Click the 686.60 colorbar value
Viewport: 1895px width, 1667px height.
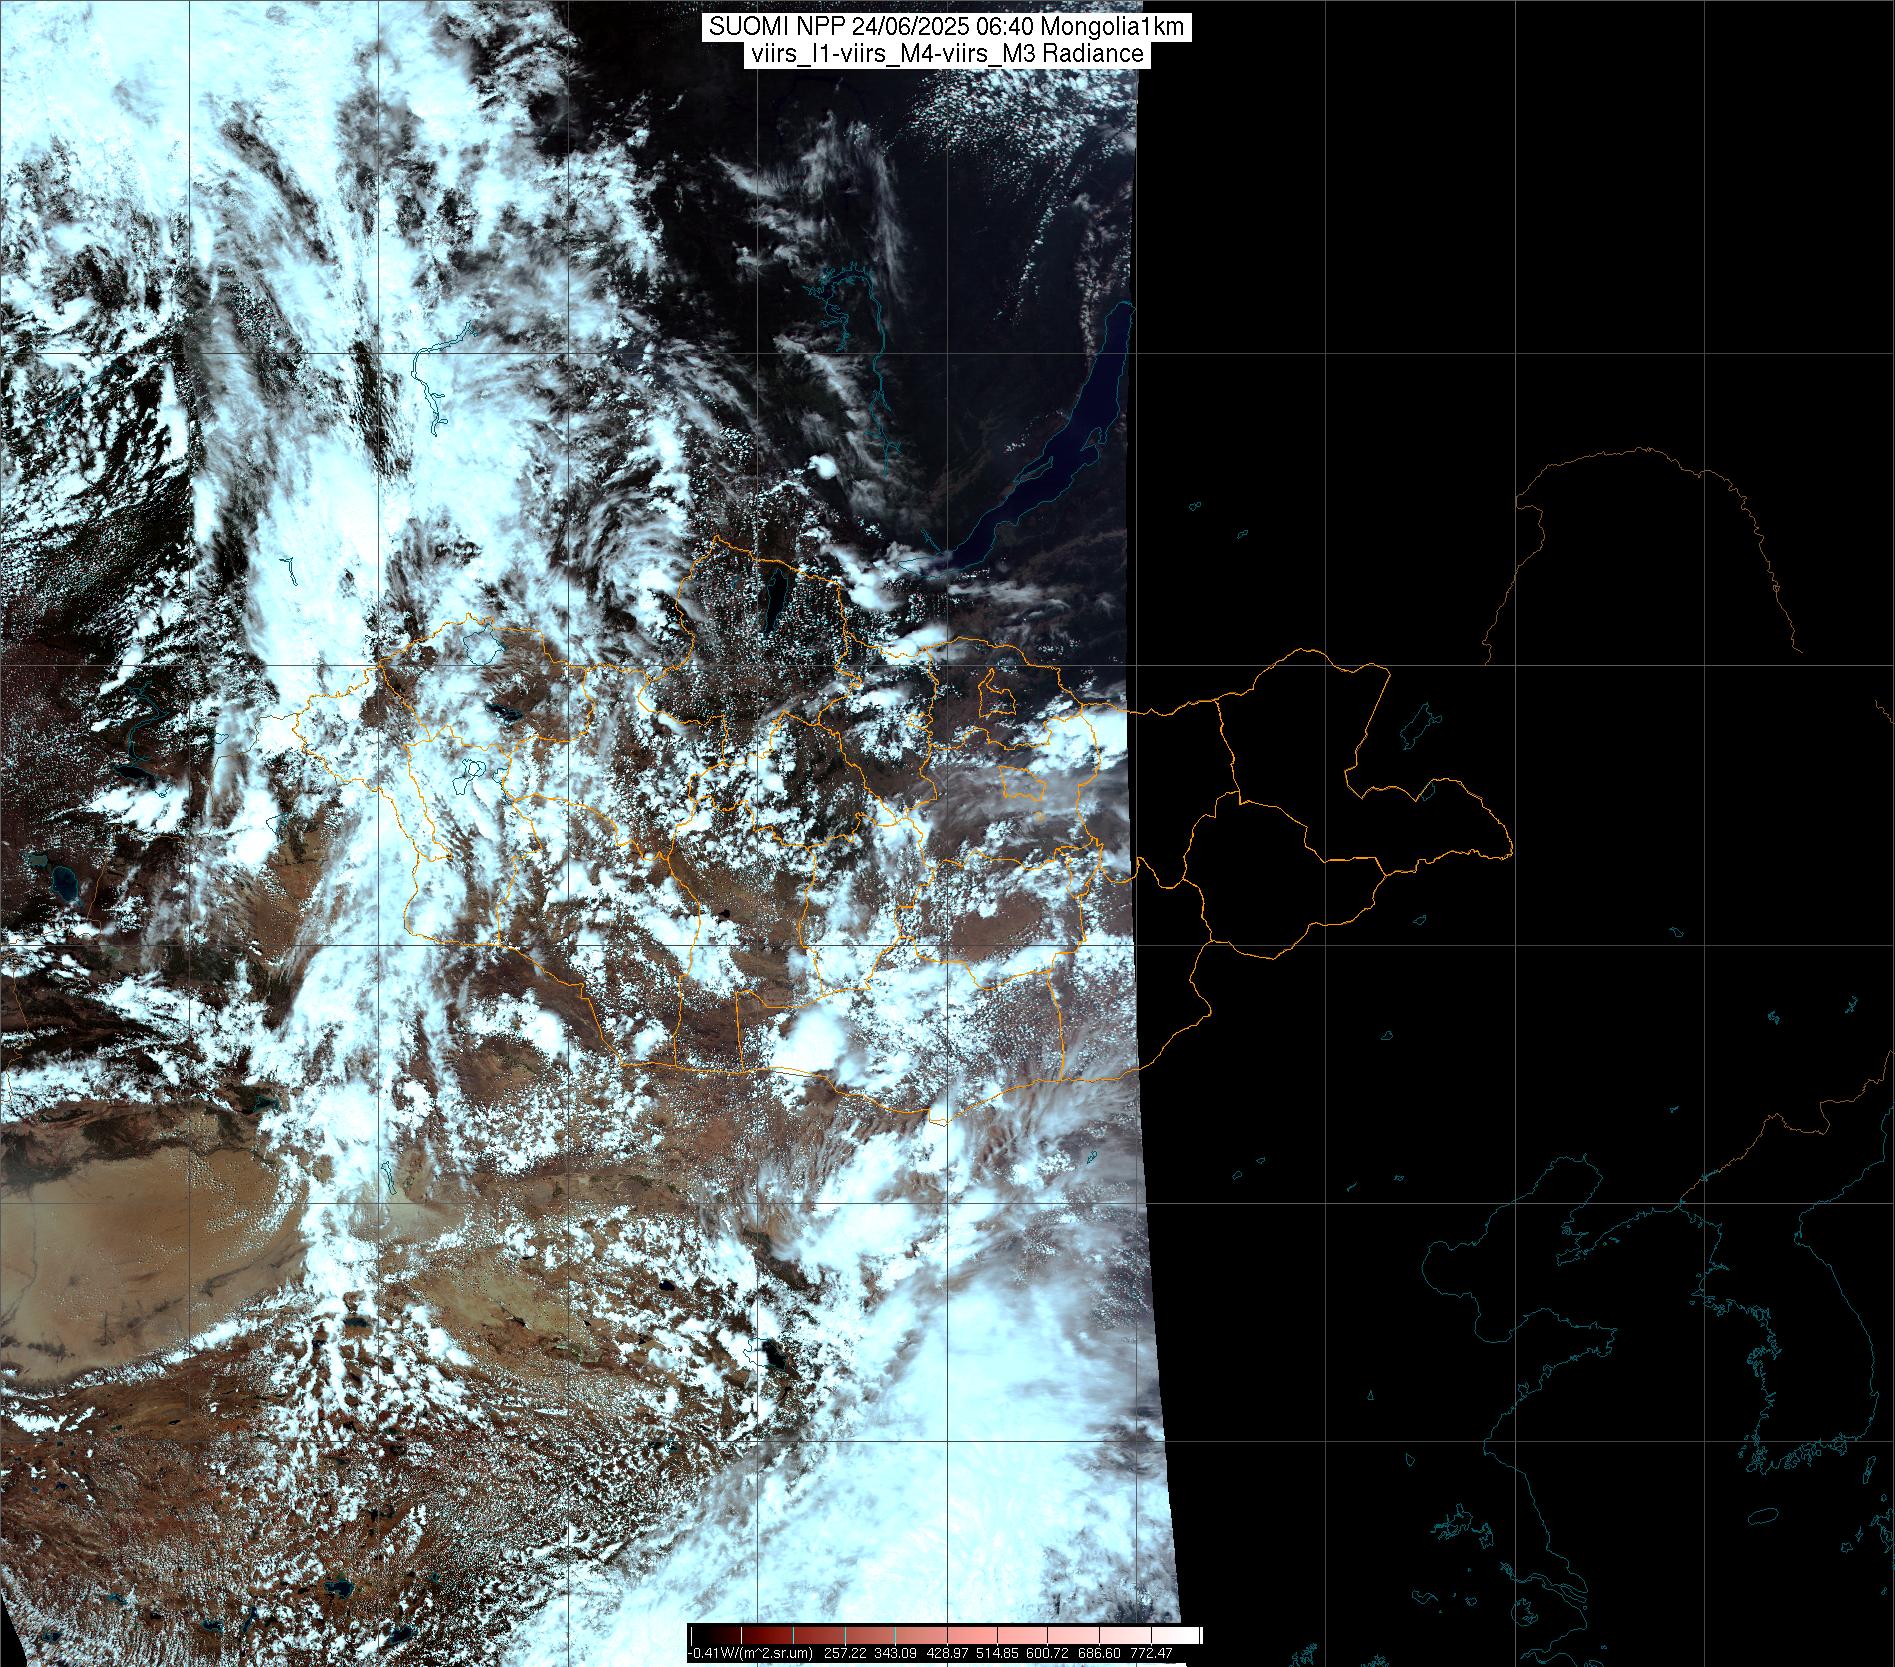[x=1099, y=1653]
